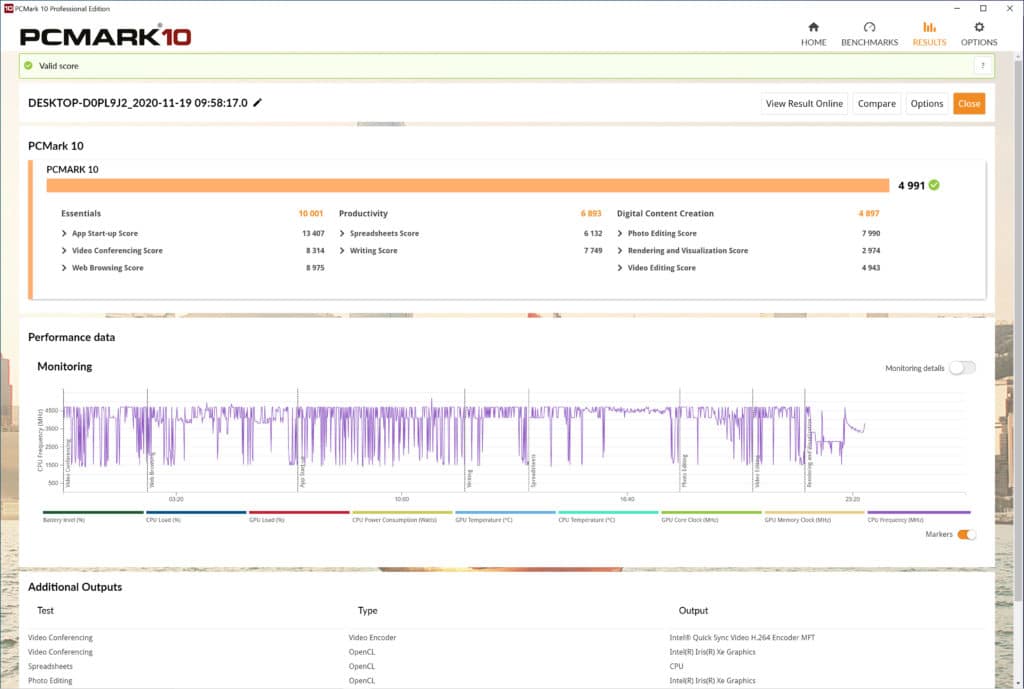This screenshot has width=1024, height=689.
Task: Click the App Startup marker on chart
Action: click(302, 472)
